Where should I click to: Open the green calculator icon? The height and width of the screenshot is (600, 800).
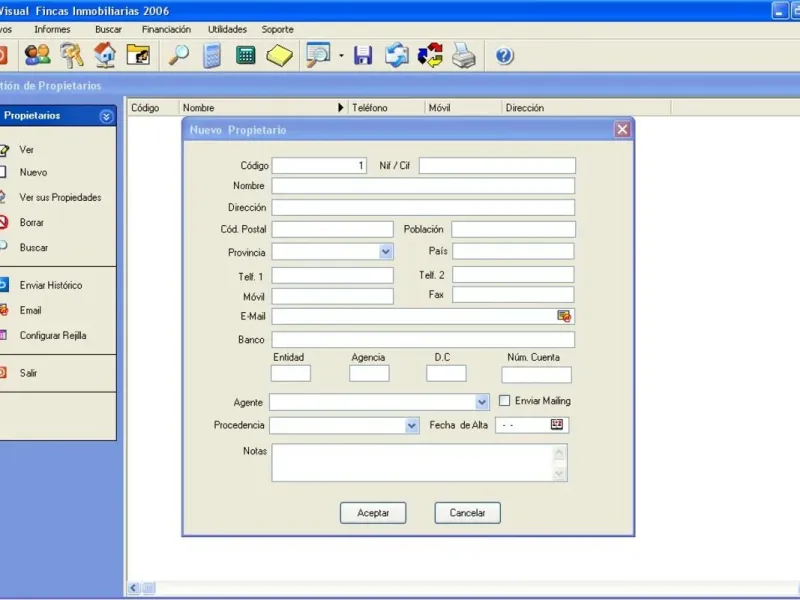pos(245,55)
